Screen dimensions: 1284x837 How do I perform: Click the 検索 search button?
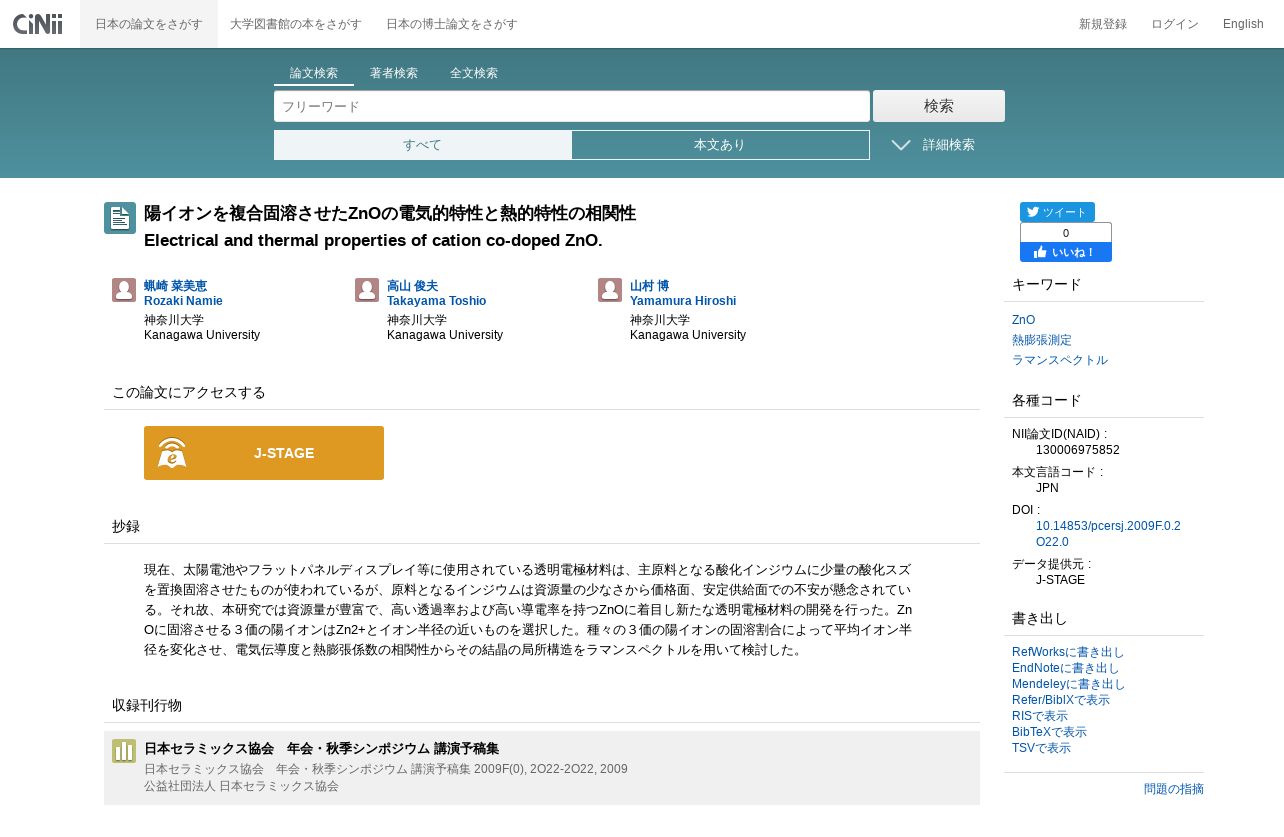[939, 106]
